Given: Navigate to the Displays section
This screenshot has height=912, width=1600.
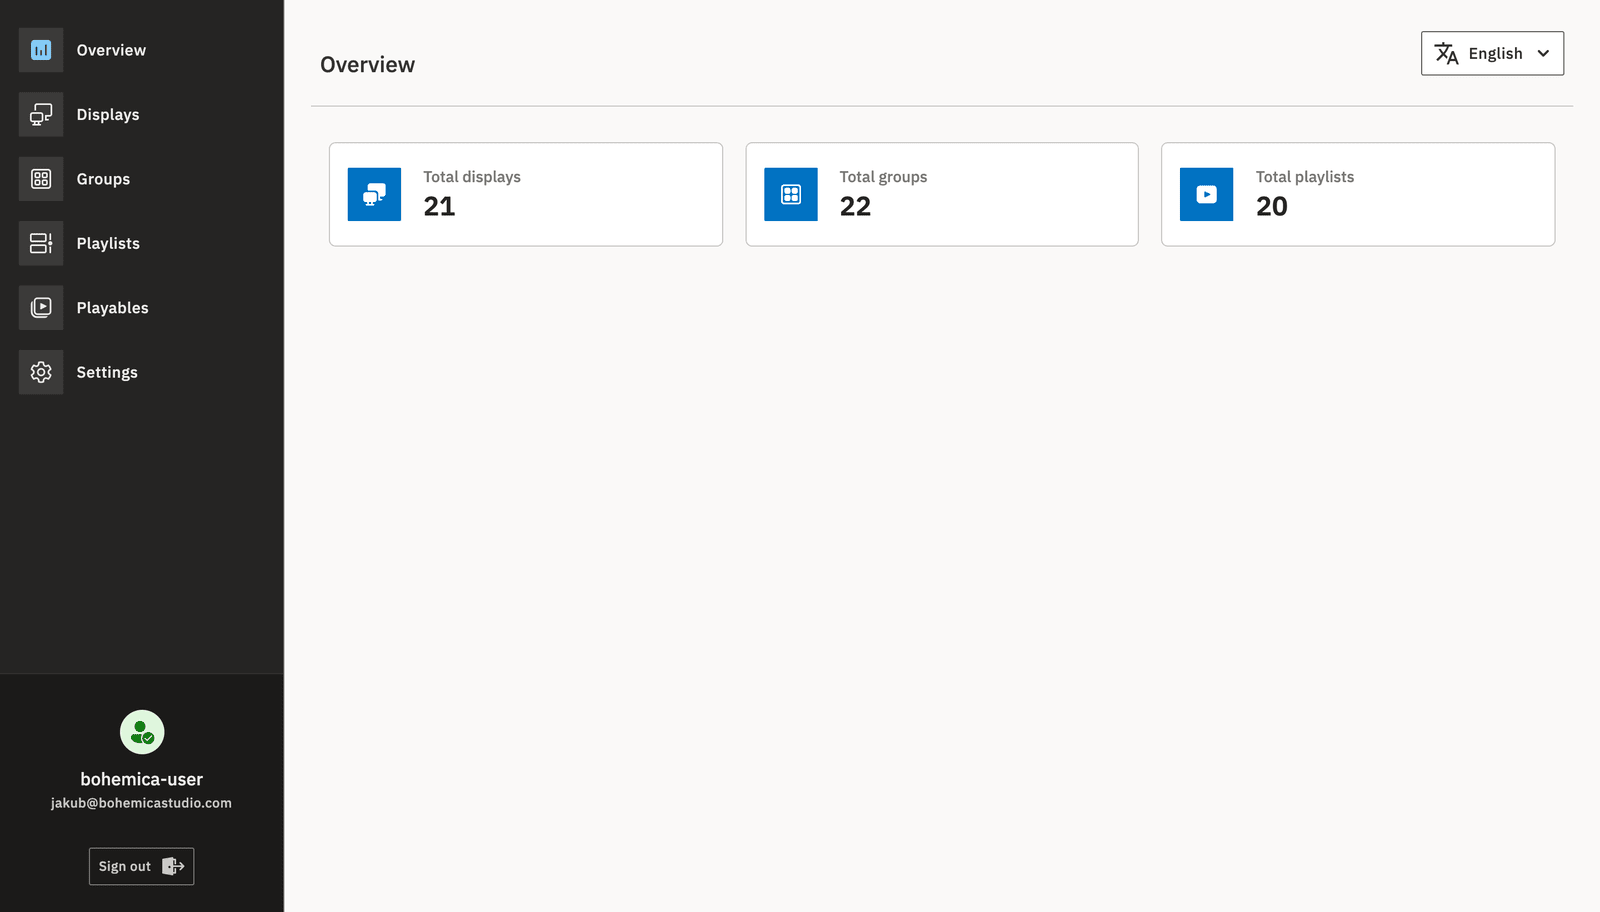Looking at the screenshot, I should 107,114.
